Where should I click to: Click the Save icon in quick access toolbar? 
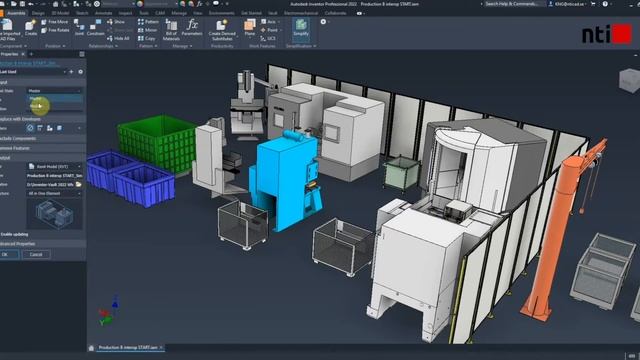22,4
